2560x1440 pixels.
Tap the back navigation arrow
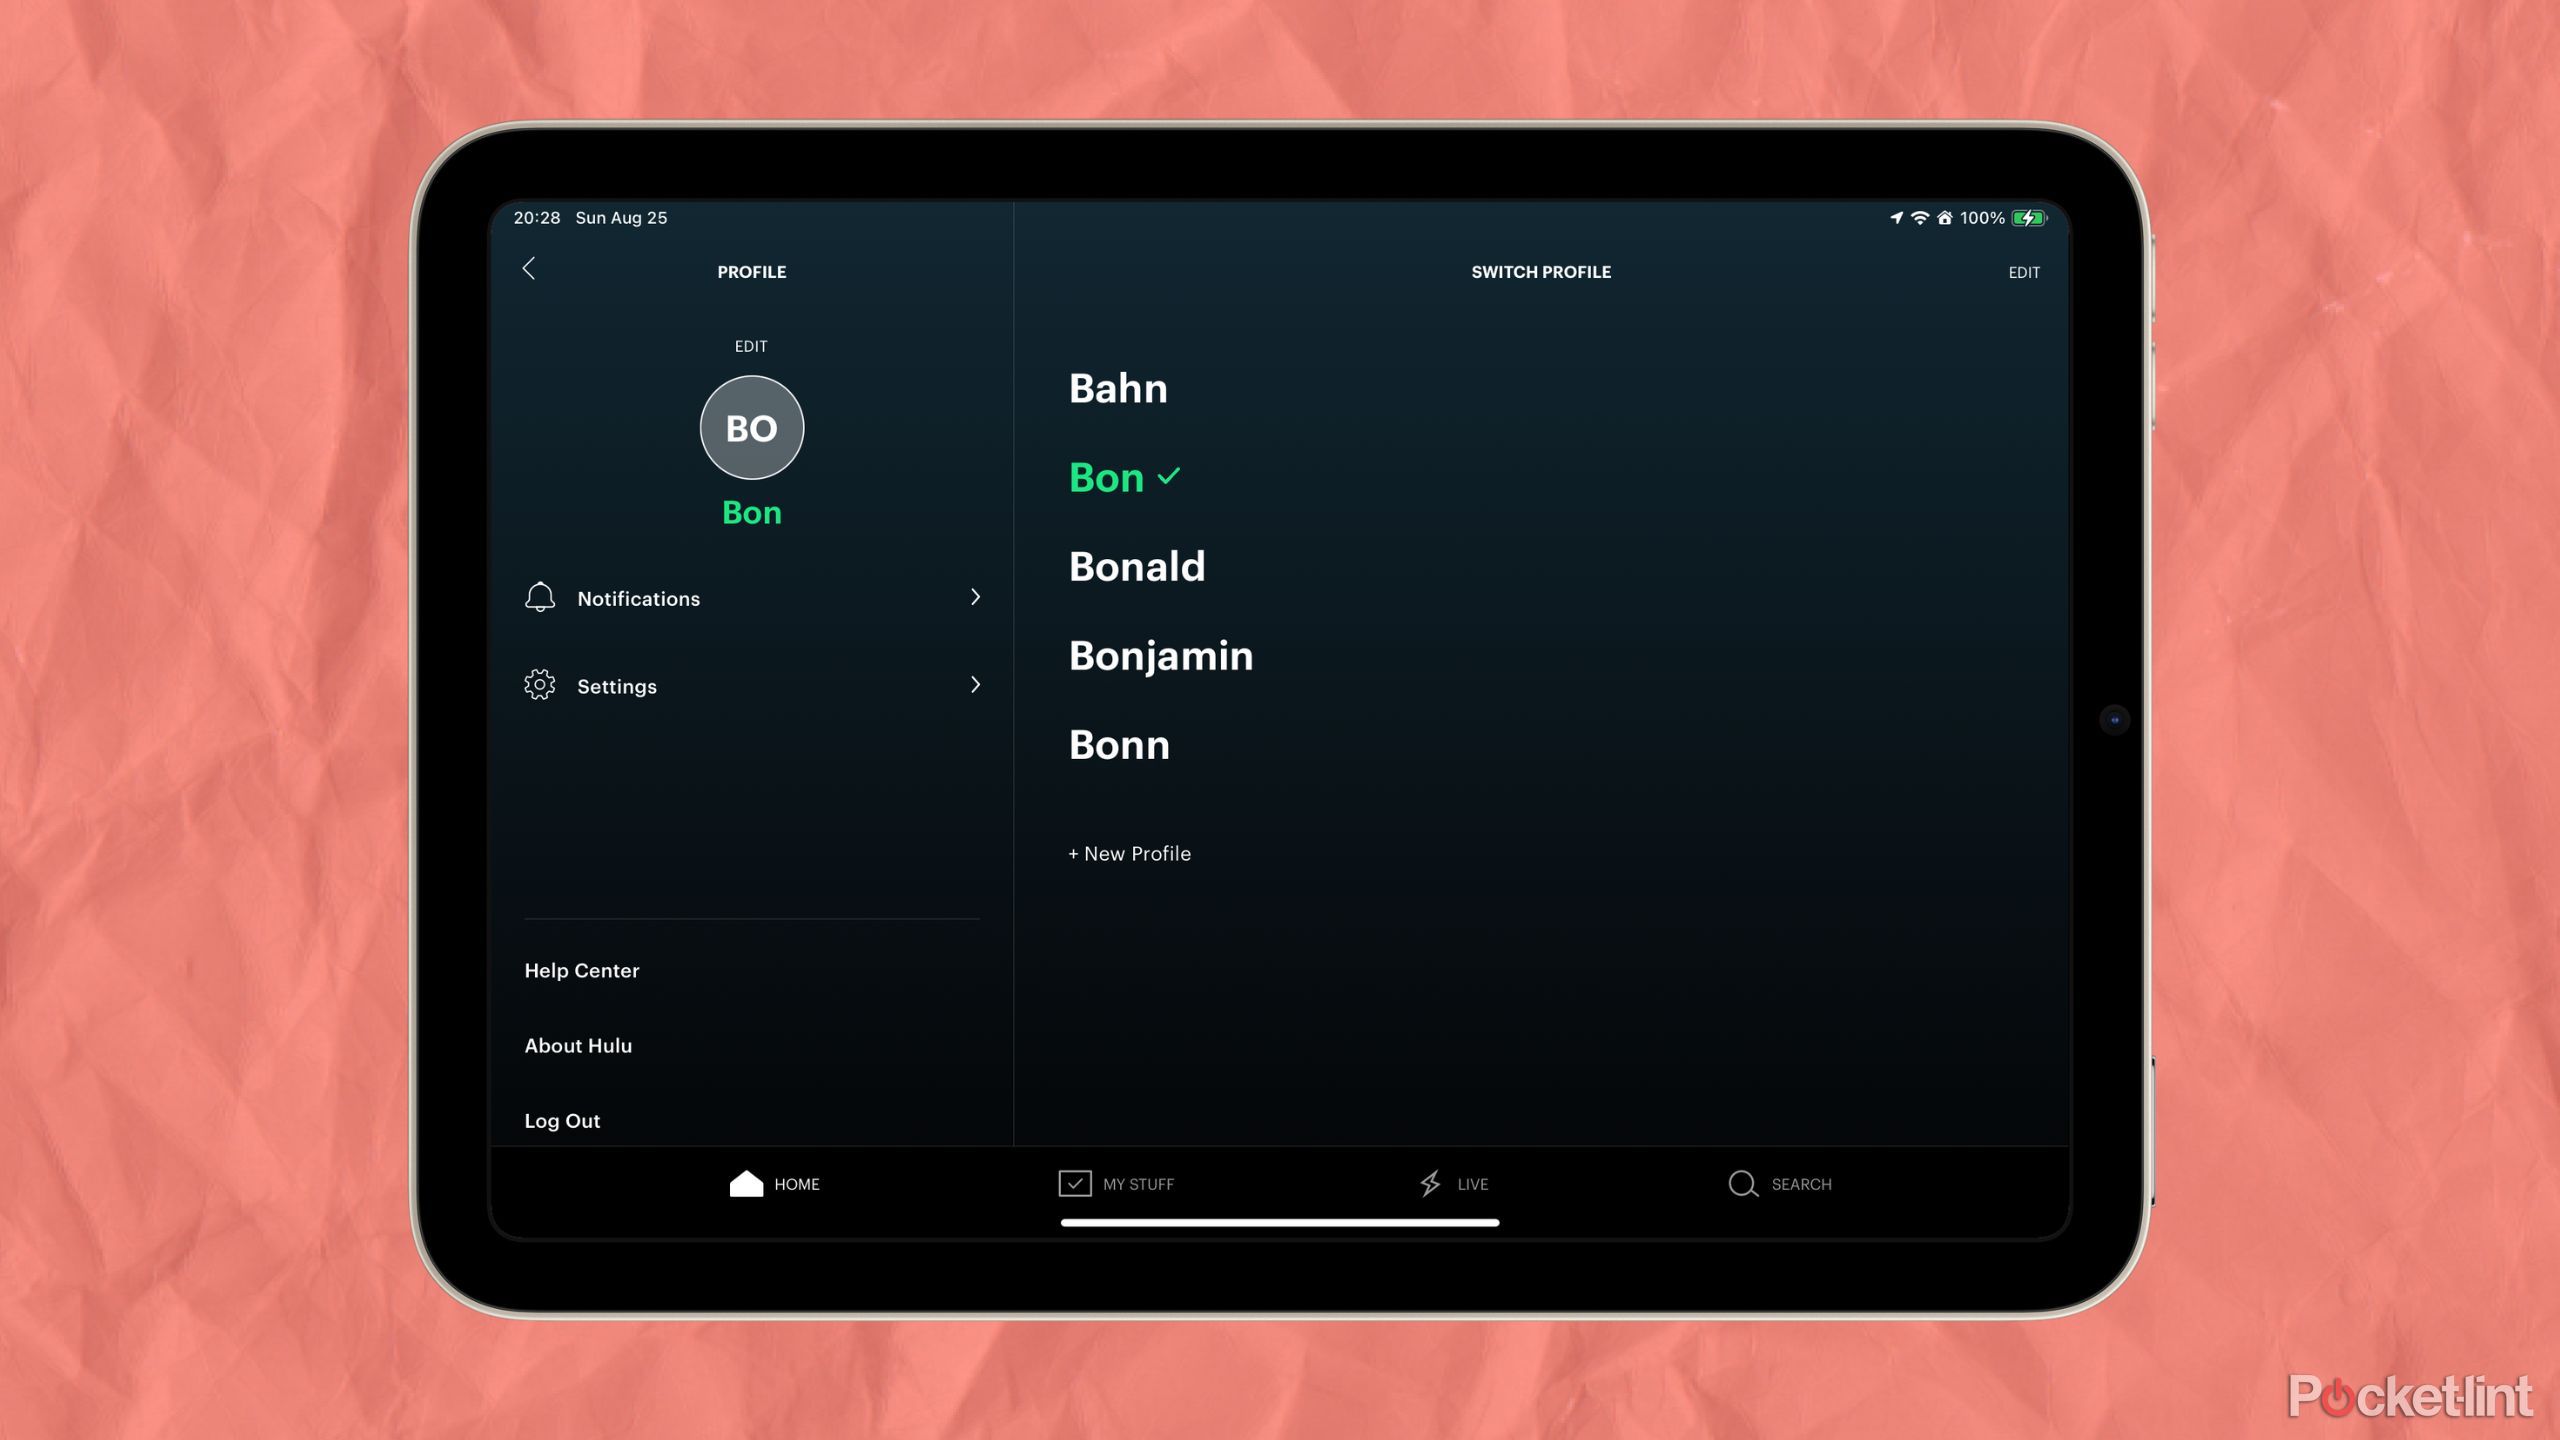point(531,269)
